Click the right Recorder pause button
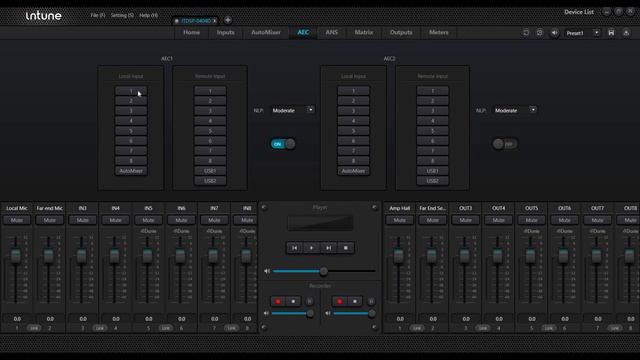The width and height of the screenshot is (640, 360). coord(371,301)
